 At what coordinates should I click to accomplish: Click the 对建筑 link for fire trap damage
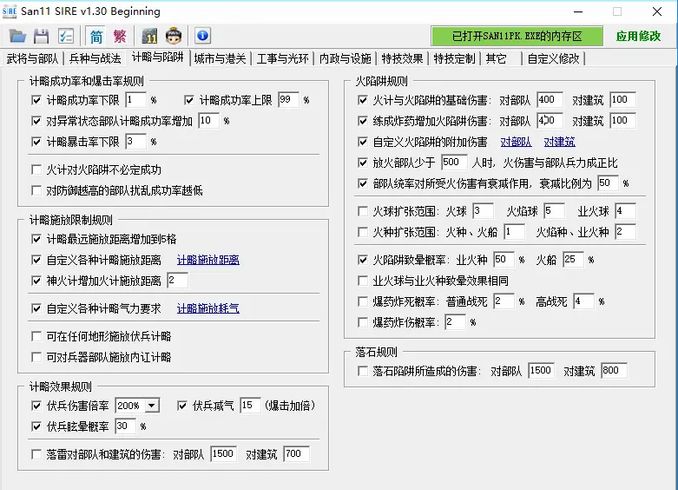point(559,142)
